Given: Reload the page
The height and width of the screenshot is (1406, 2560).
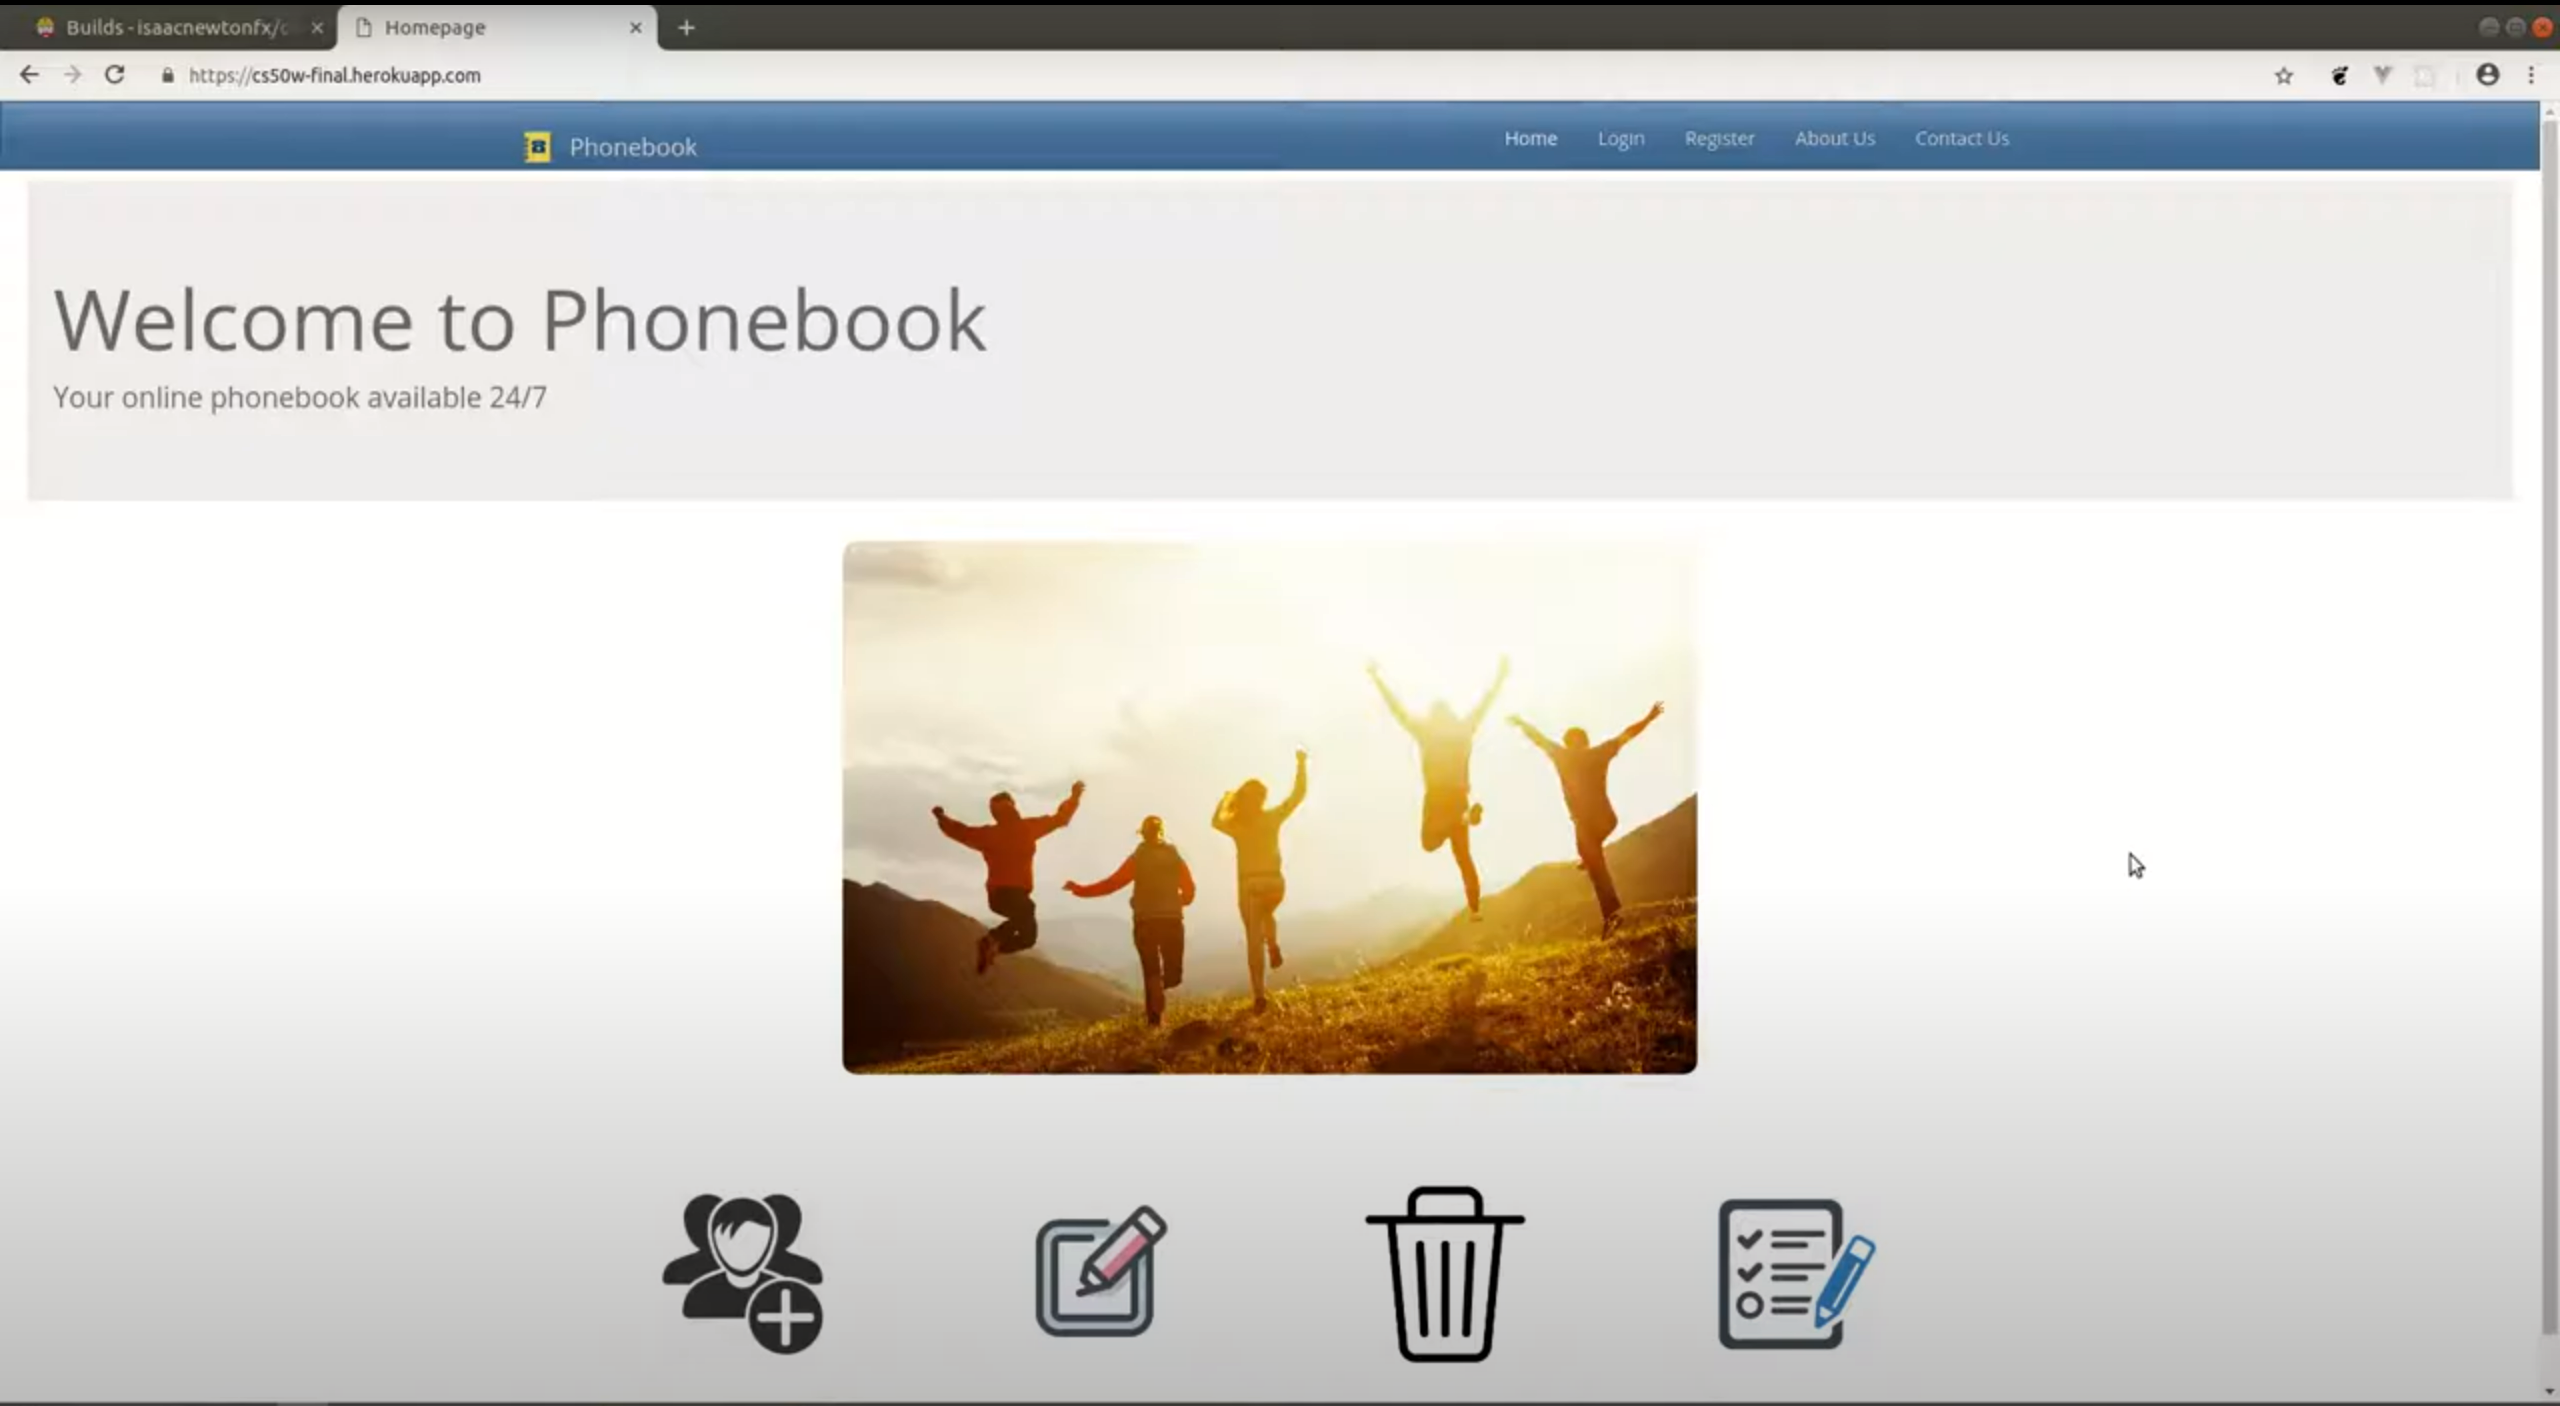Looking at the screenshot, I should tap(115, 75).
